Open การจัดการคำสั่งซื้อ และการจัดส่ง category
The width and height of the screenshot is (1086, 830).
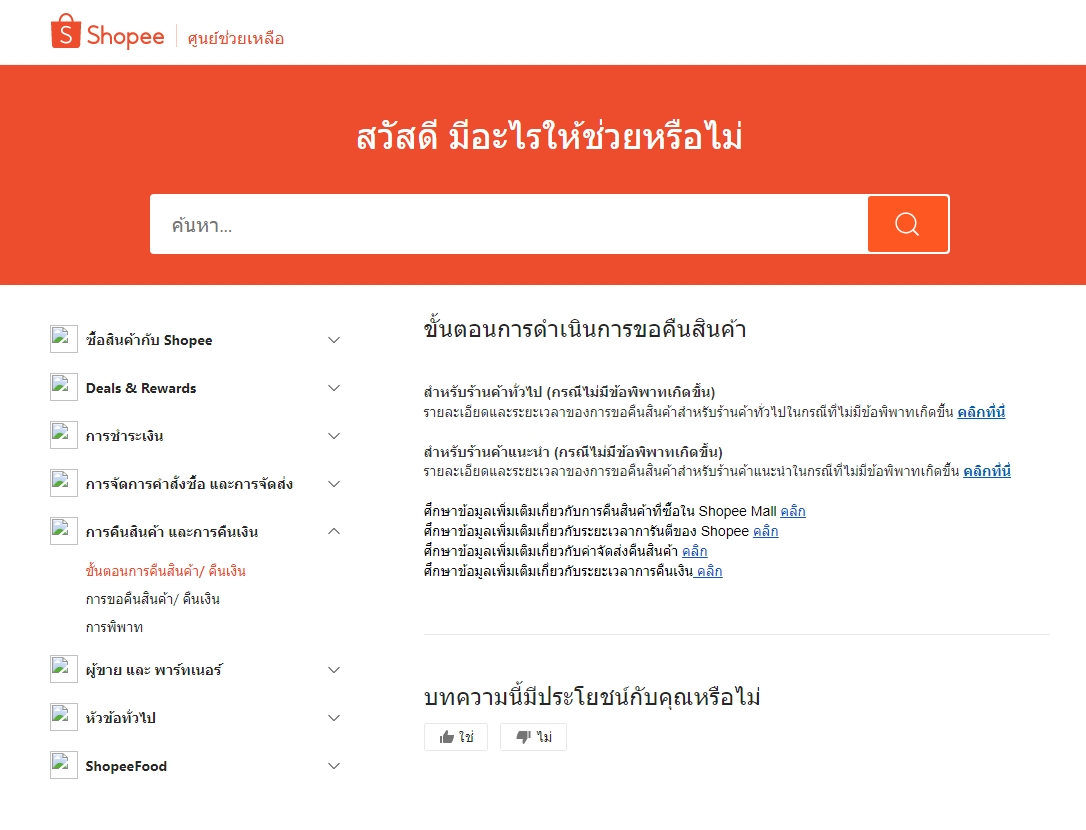pyautogui.click(x=189, y=484)
